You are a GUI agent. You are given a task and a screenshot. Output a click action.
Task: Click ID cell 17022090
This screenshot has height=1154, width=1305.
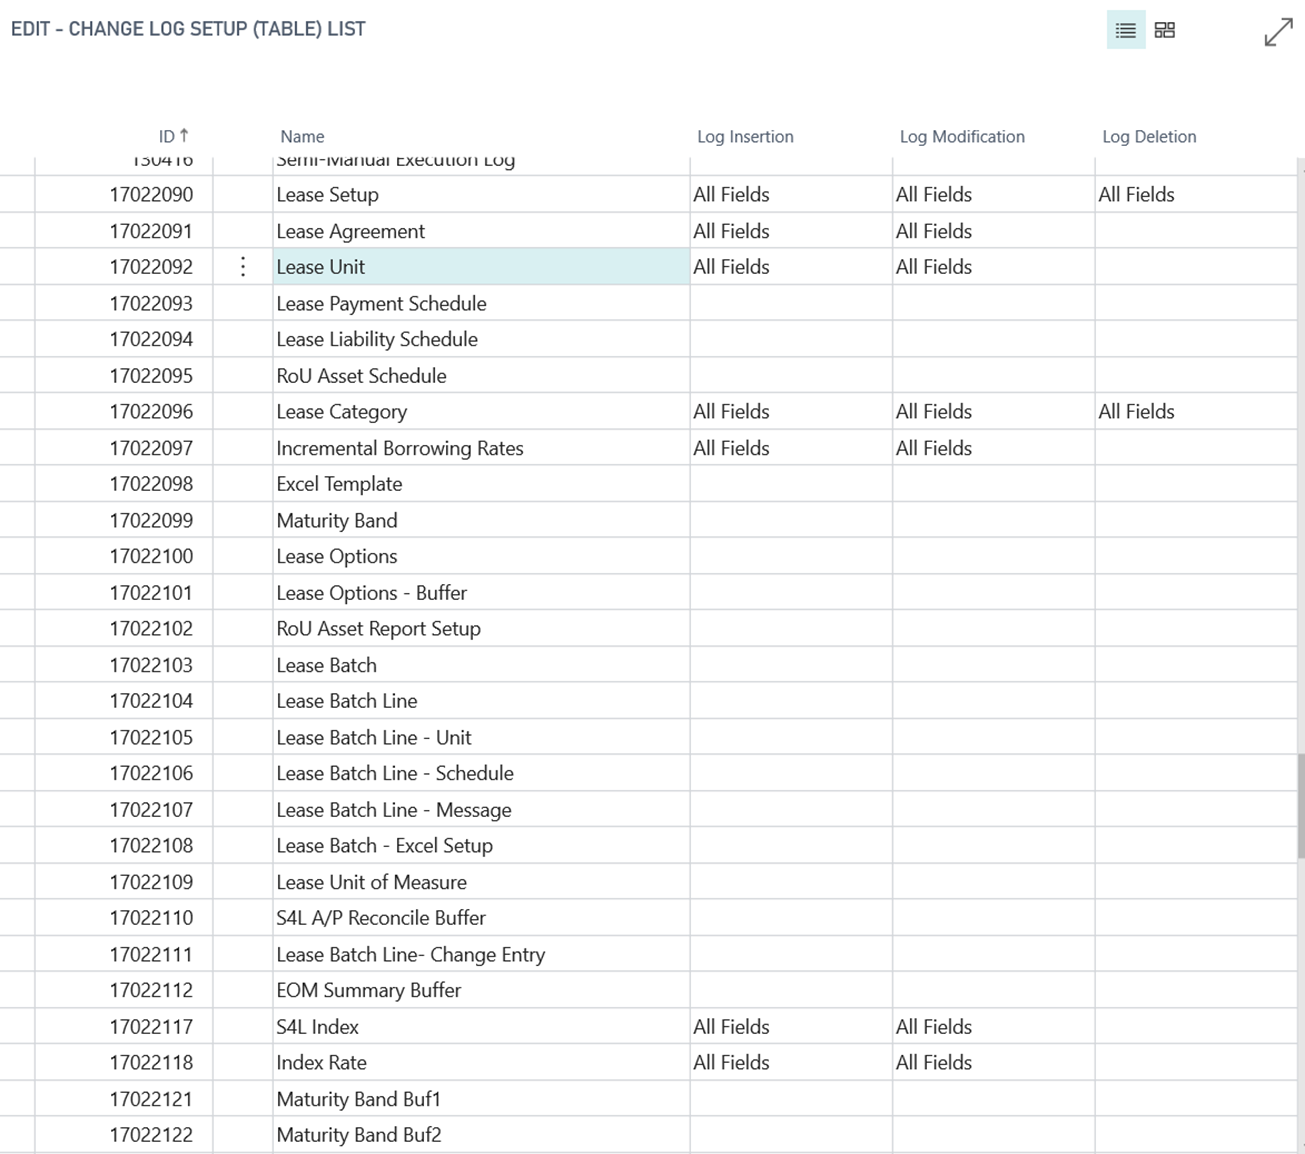(x=124, y=194)
